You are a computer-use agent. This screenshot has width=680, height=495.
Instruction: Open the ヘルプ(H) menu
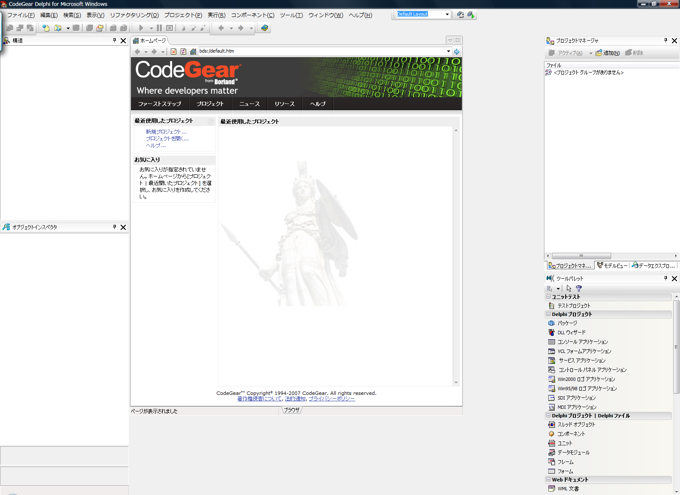click(360, 15)
